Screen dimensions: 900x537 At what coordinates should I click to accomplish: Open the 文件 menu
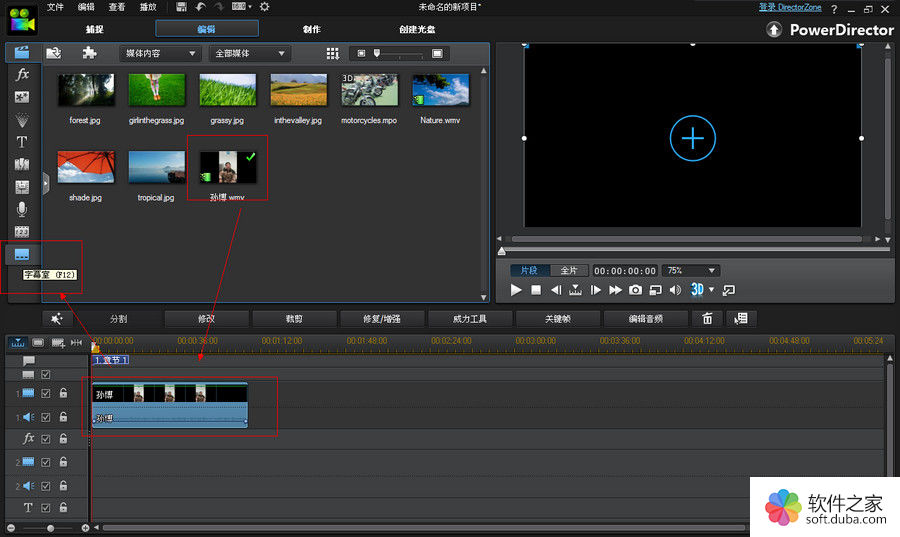[55, 7]
